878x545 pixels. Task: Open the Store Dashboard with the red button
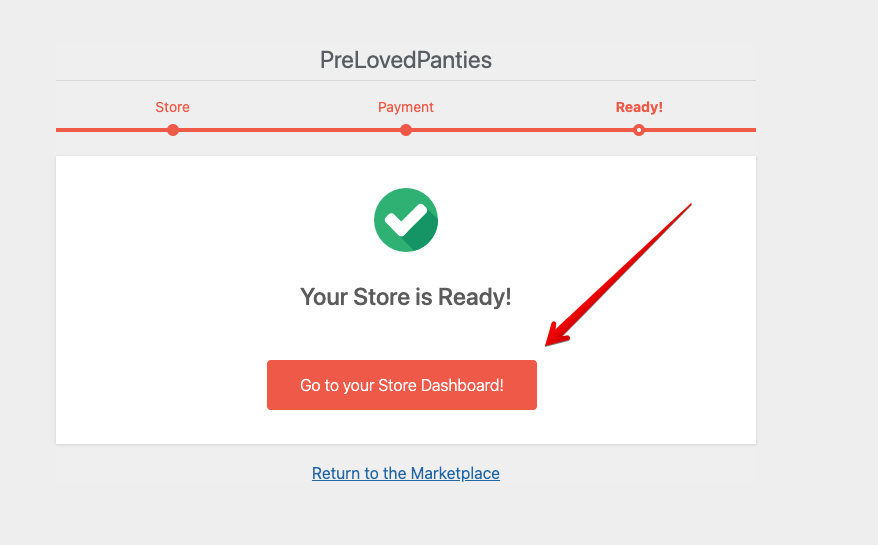click(x=402, y=385)
